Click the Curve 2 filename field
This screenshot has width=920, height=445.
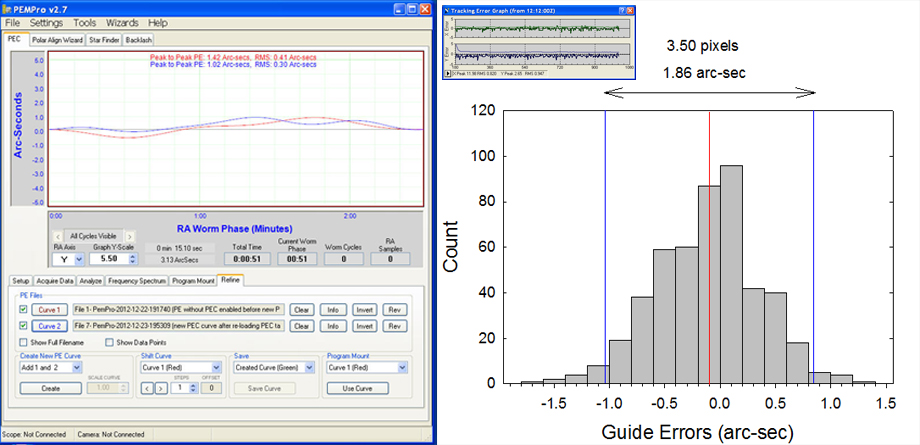point(178,326)
